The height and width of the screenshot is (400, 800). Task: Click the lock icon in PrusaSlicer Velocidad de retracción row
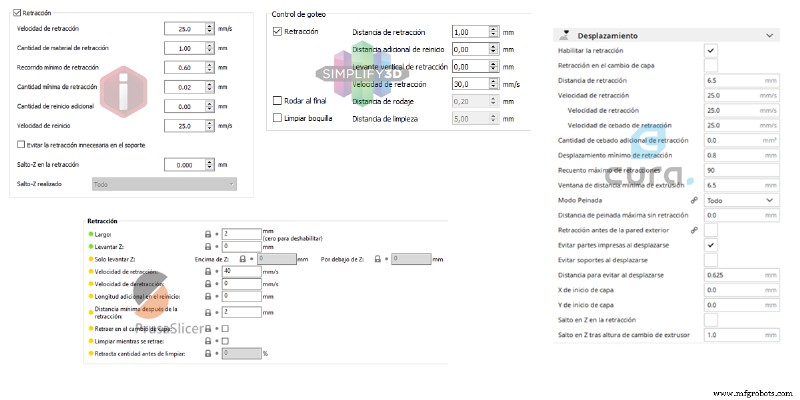point(208,271)
